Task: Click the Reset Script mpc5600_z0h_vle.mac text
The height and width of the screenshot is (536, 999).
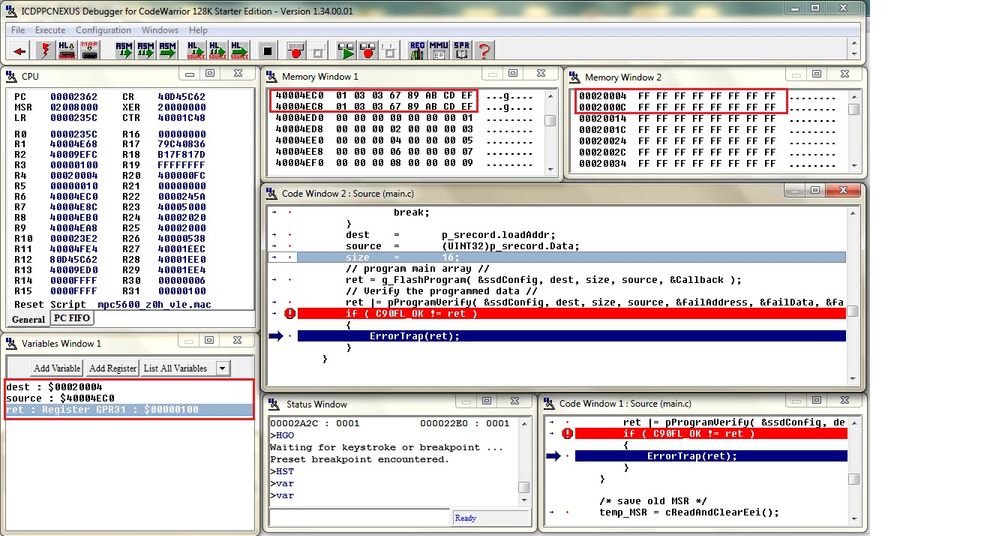Action: tap(113, 305)
